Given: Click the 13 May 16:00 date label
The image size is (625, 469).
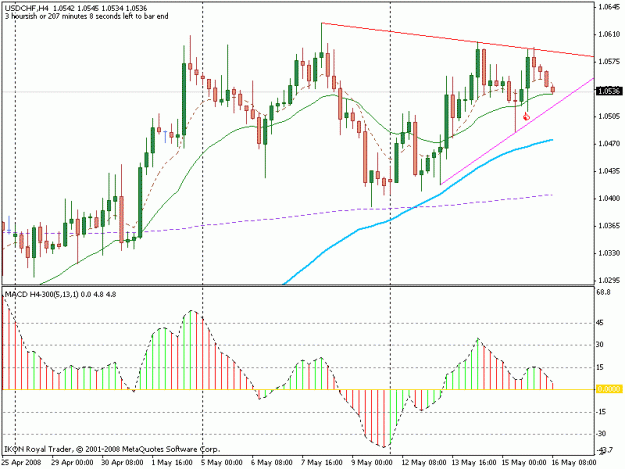Looking at the screenshot, I should pos(474,462).
